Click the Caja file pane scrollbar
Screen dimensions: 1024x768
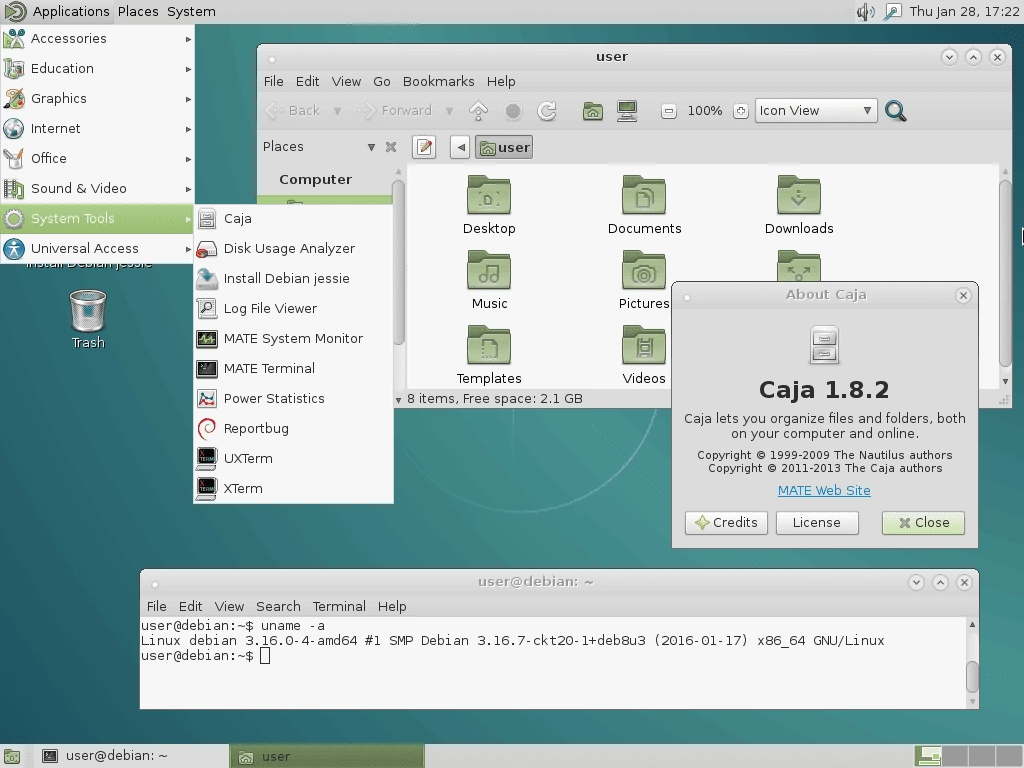(1005, 276)
